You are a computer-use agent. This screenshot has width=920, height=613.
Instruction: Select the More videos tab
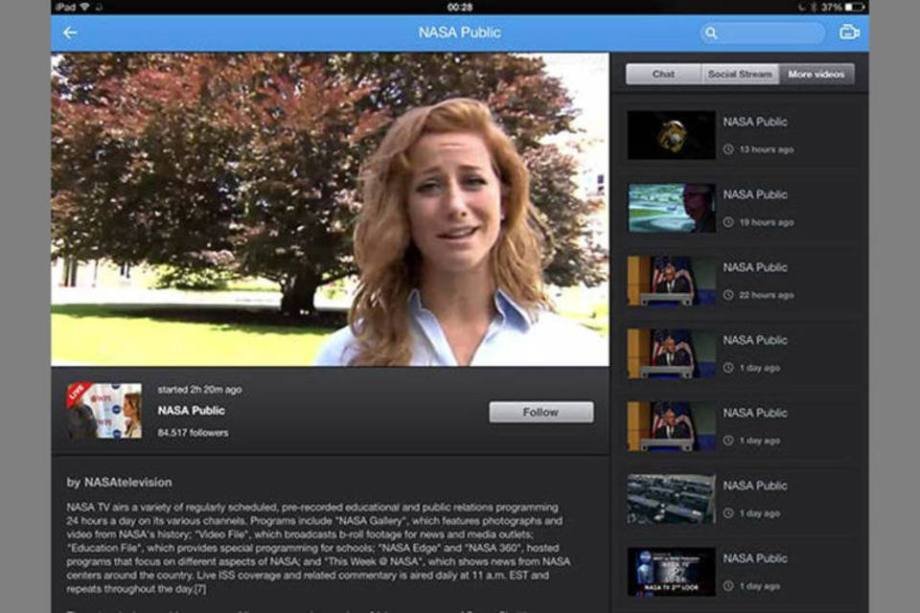point(816,74)
